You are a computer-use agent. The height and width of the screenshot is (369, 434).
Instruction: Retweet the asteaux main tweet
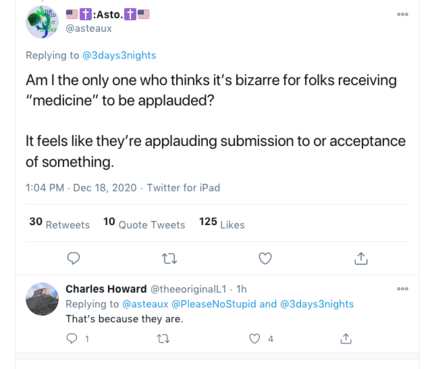[x=169, y=259]
